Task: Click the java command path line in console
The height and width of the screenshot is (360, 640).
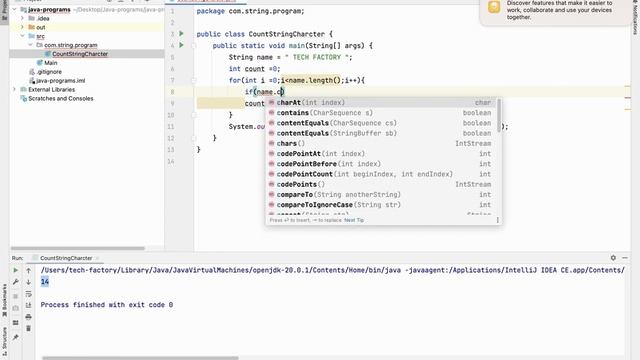Action: (333, 270)
